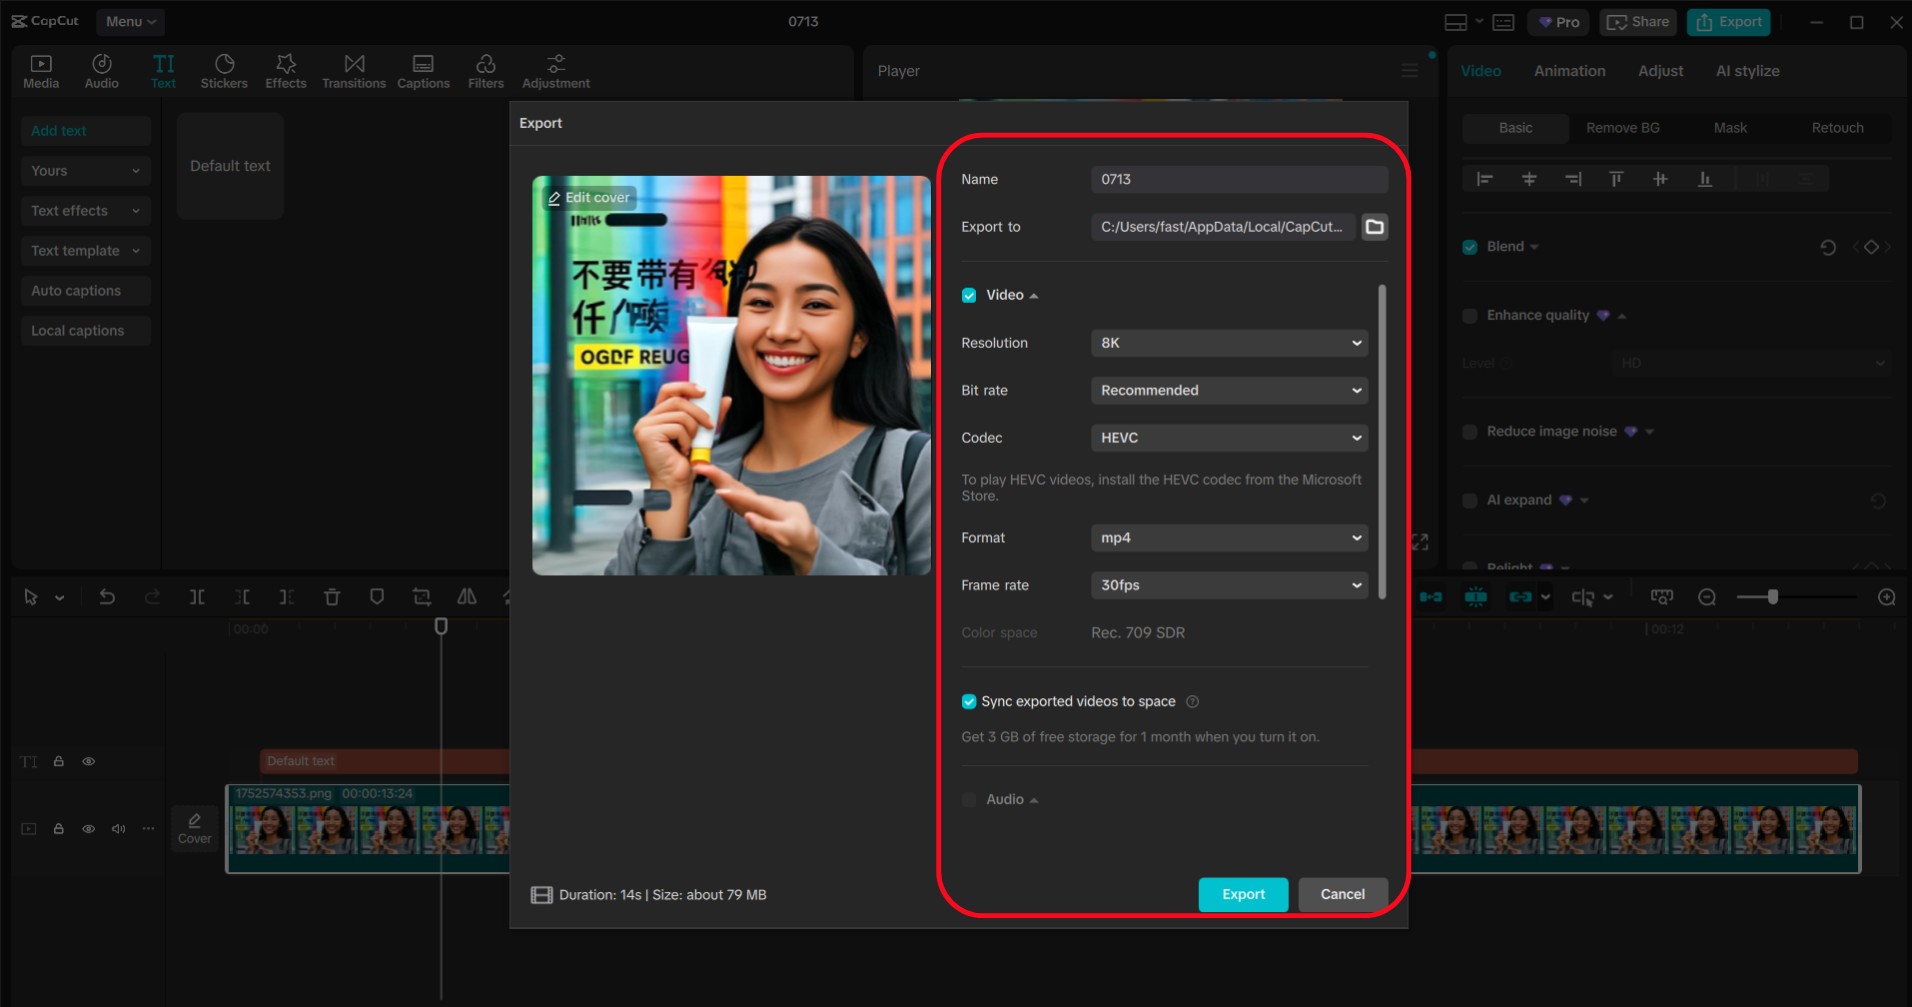This screenshot has height=1007, width=1912.
Task: Select the Remove BG sub-tab
Action: 1622,128
